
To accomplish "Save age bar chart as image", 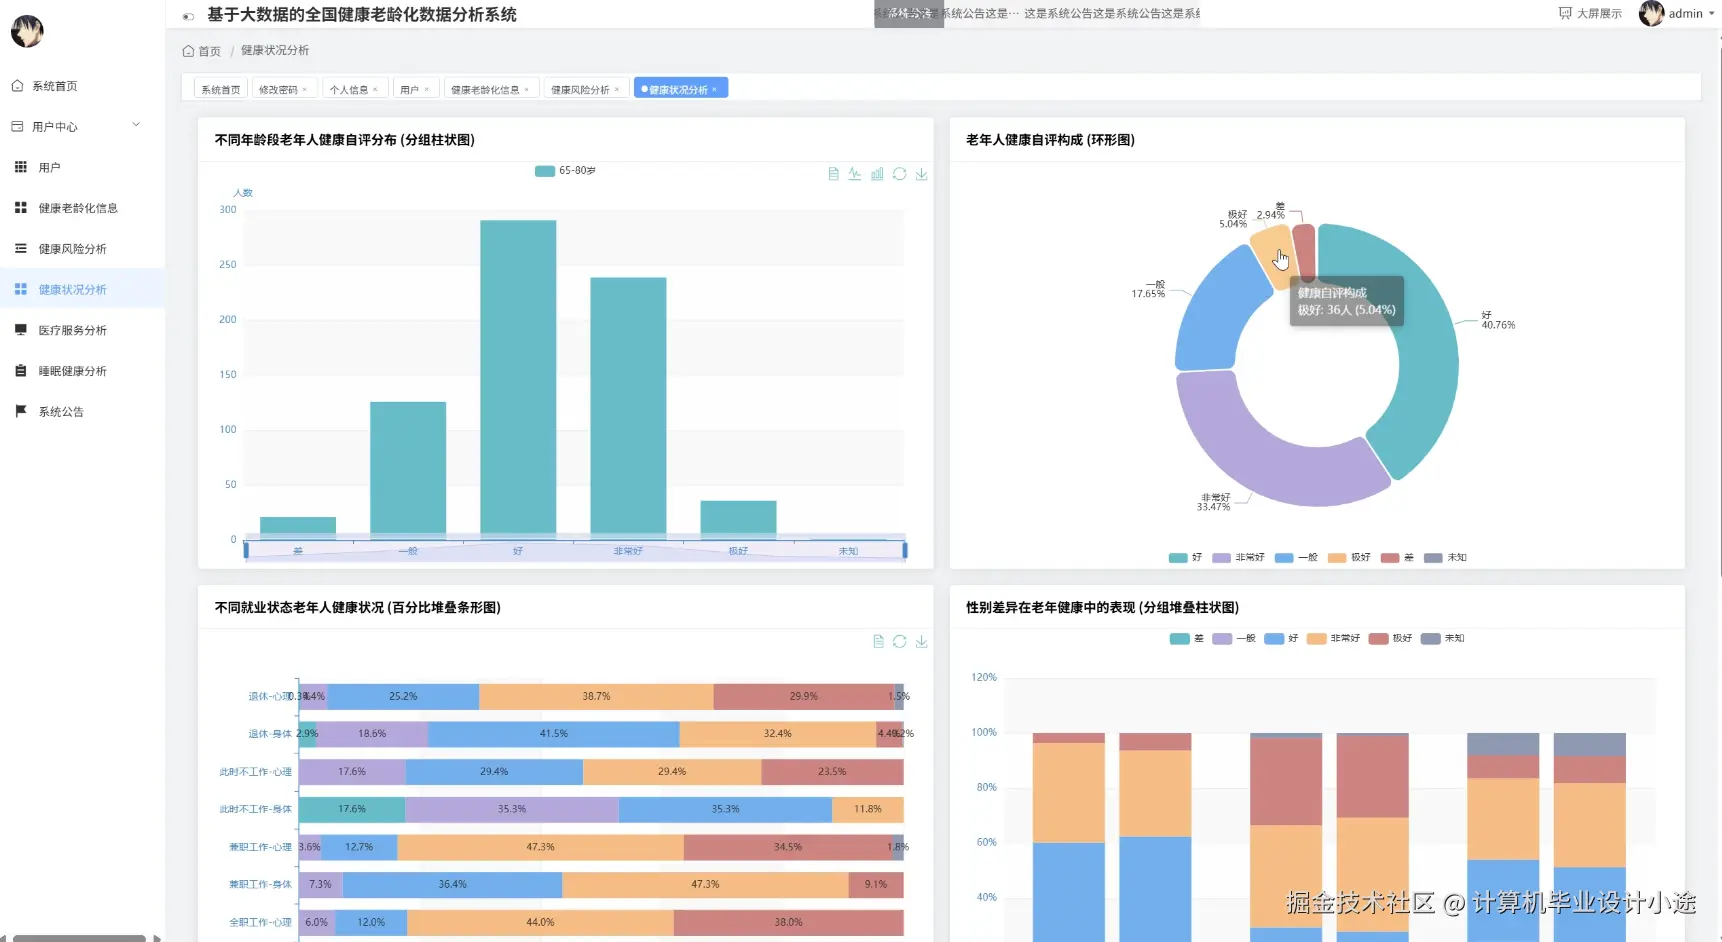I will (x=921, y=174).
